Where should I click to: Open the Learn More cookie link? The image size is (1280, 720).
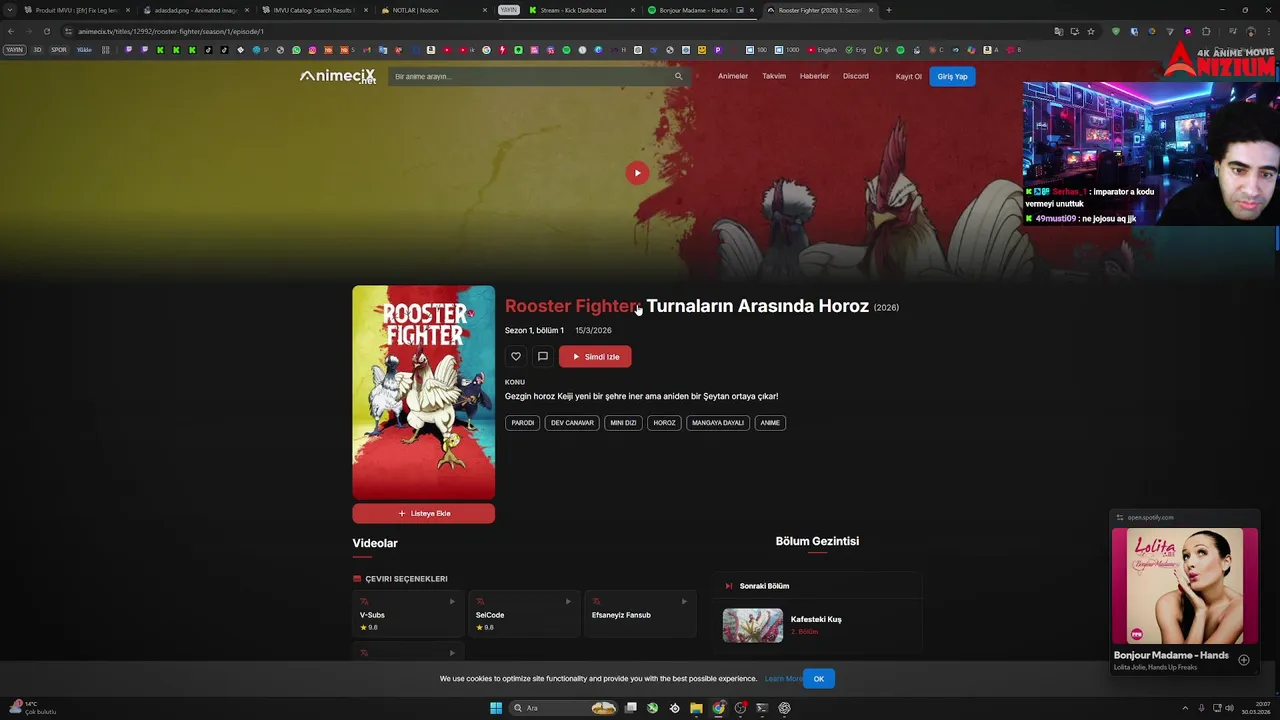tap(783, 679)
